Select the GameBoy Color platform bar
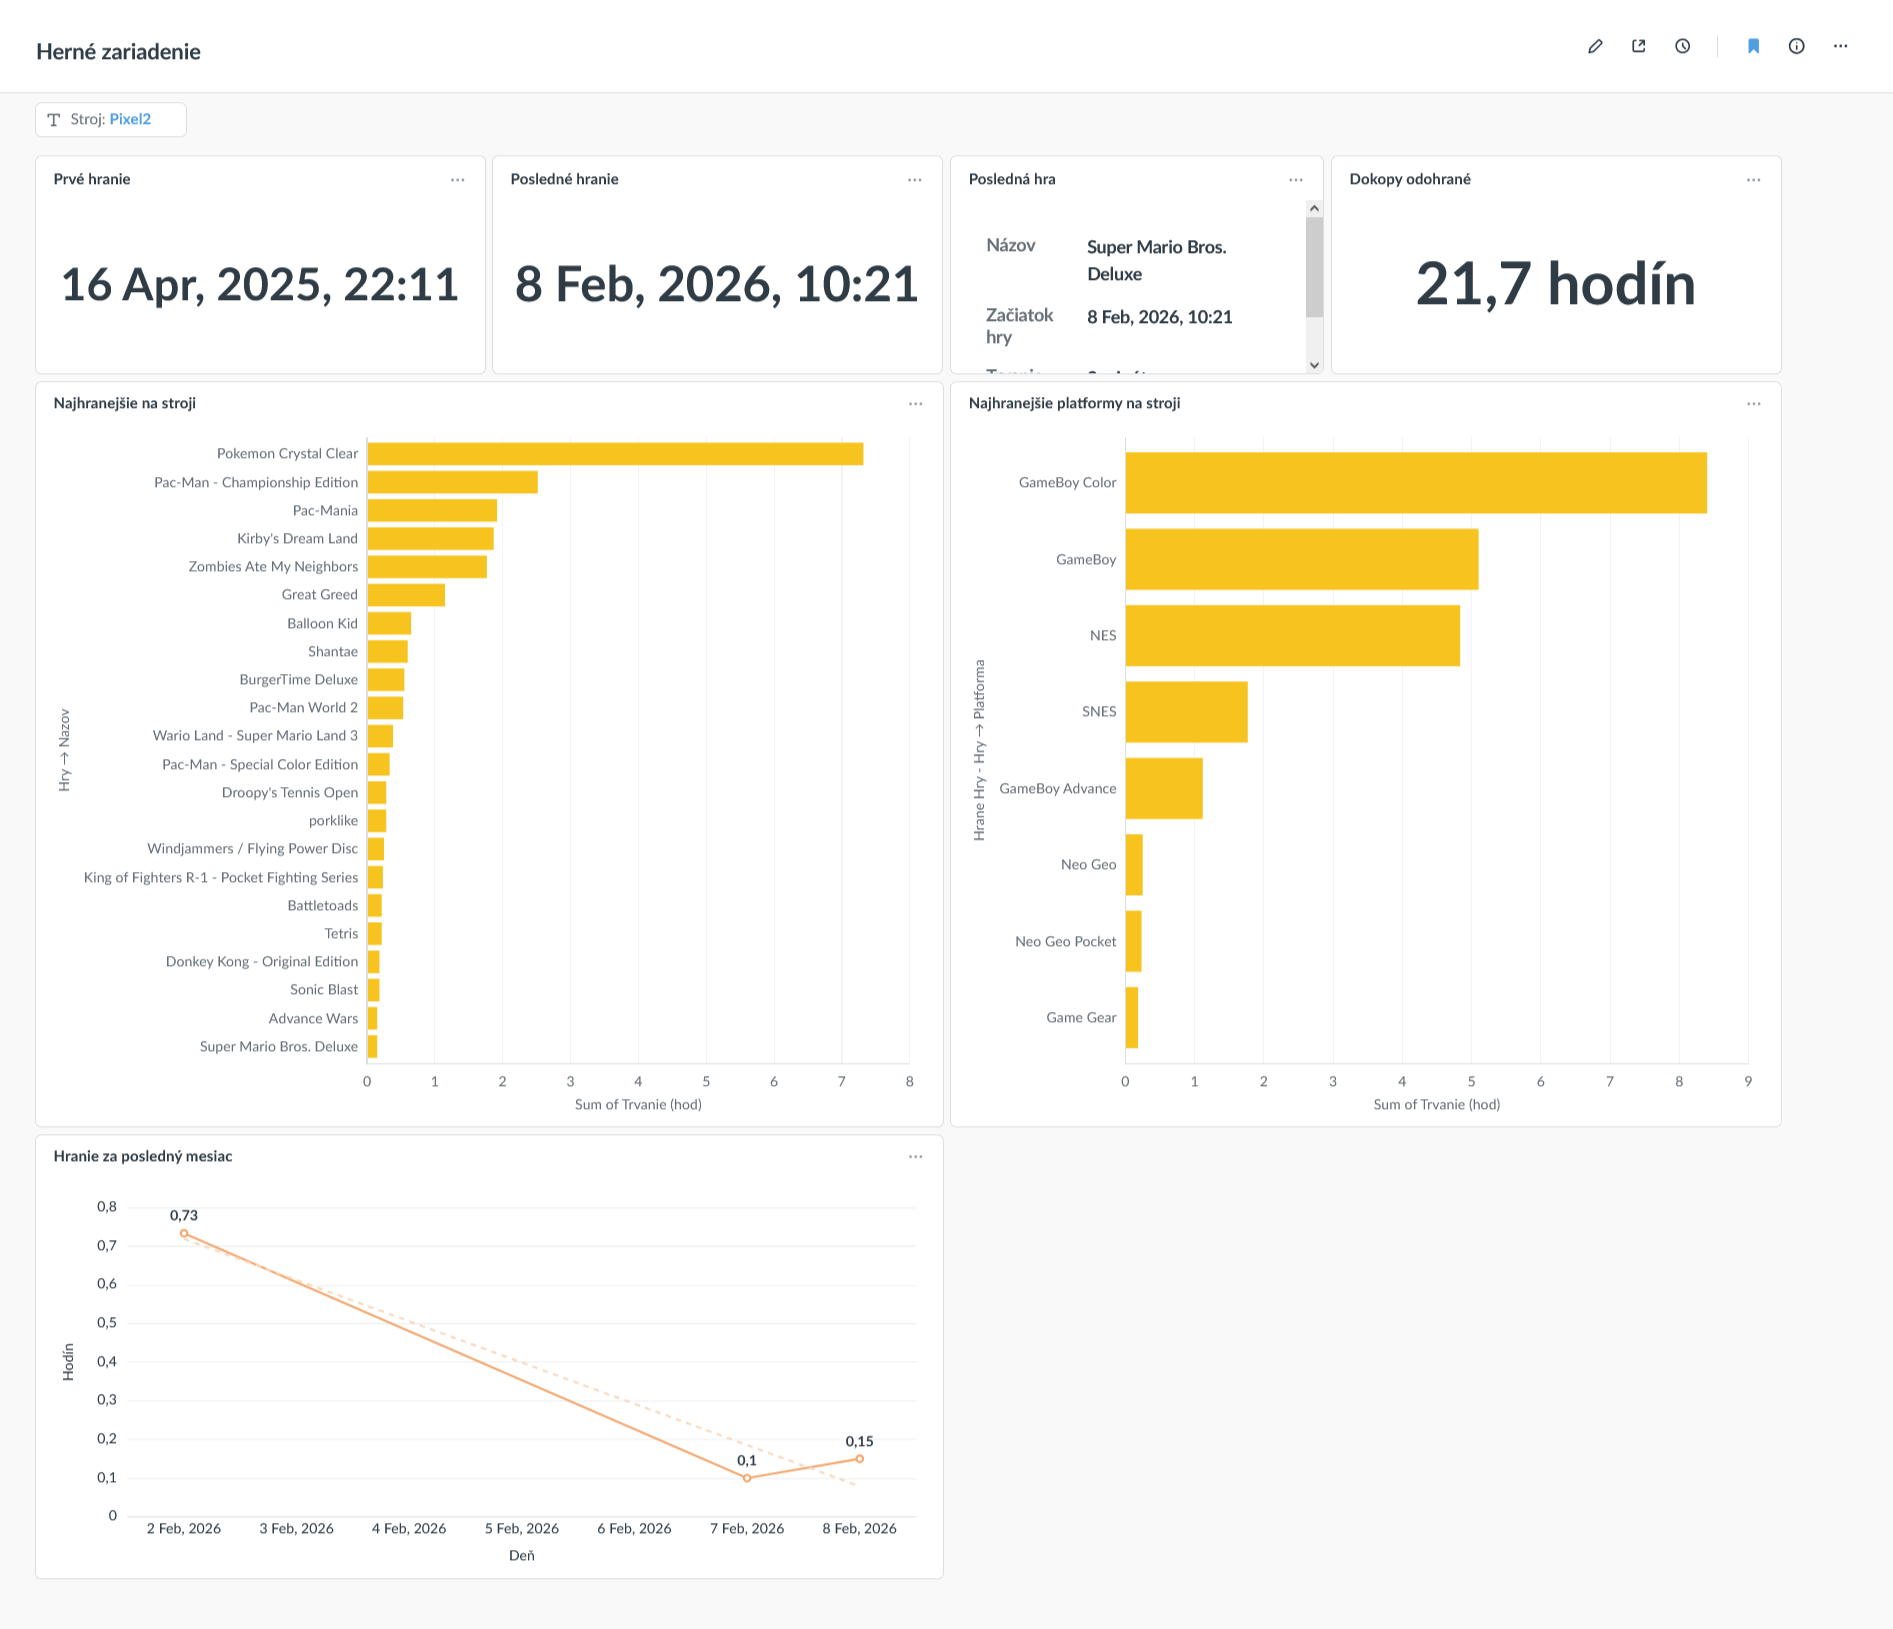The image size is (1893, 1629). [x=1415, y=483]
